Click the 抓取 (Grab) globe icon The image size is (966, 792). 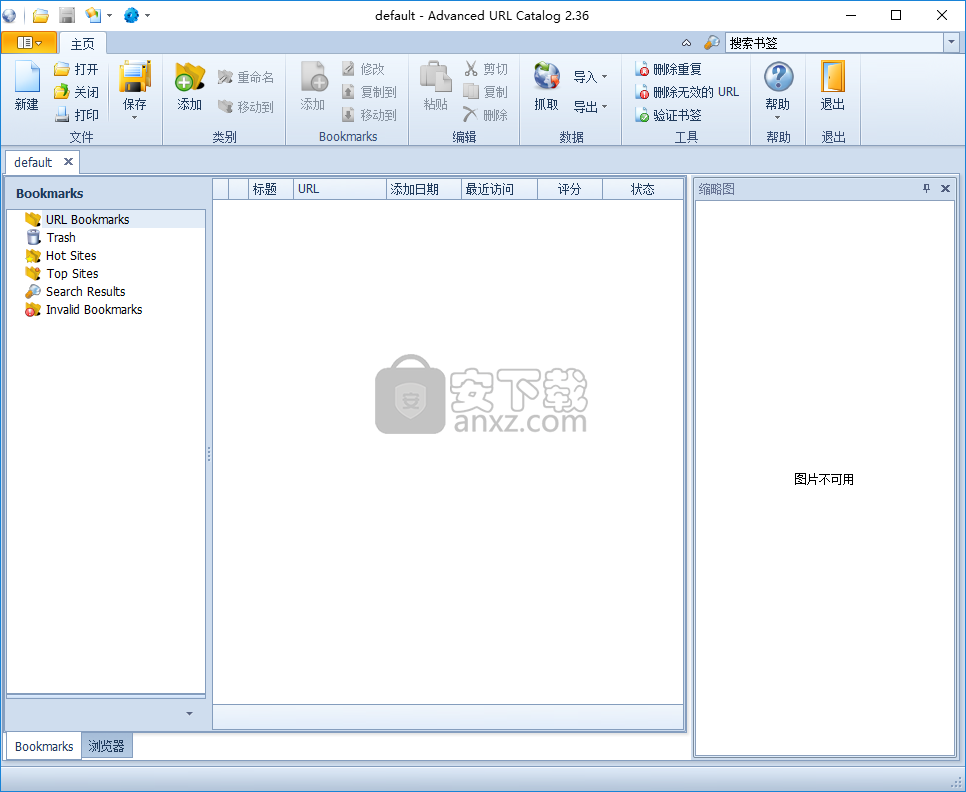pyautogui.click(x=546, y=80)
